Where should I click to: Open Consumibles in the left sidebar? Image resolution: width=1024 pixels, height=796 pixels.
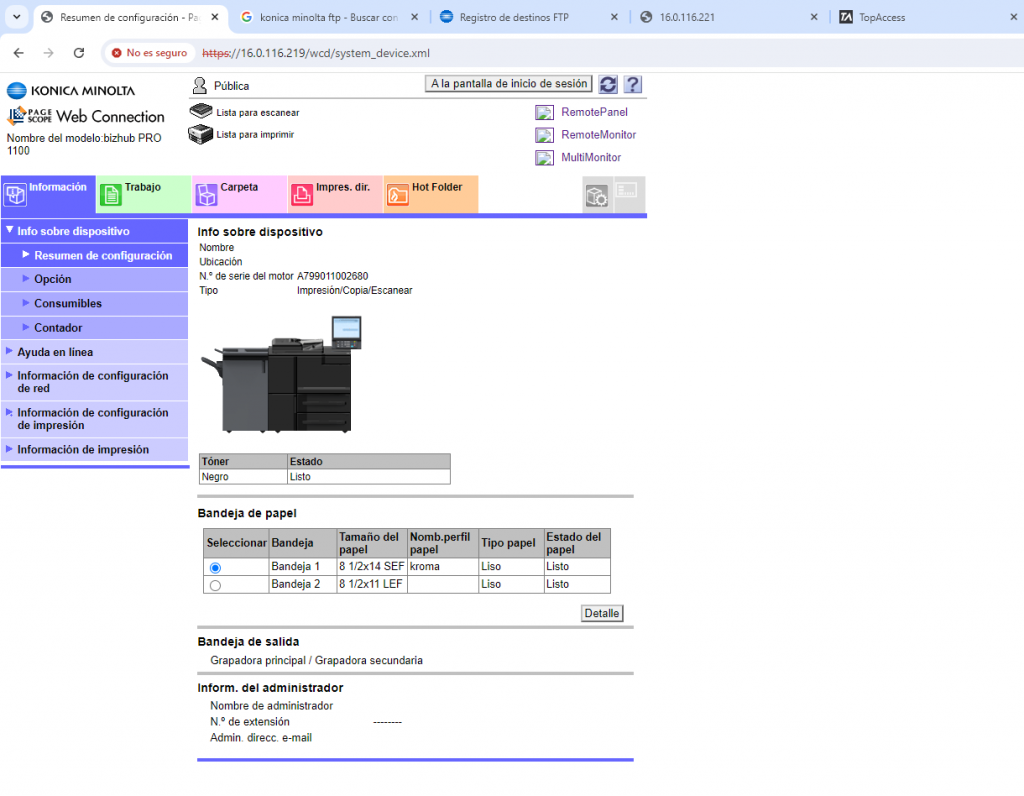(68, 303)
